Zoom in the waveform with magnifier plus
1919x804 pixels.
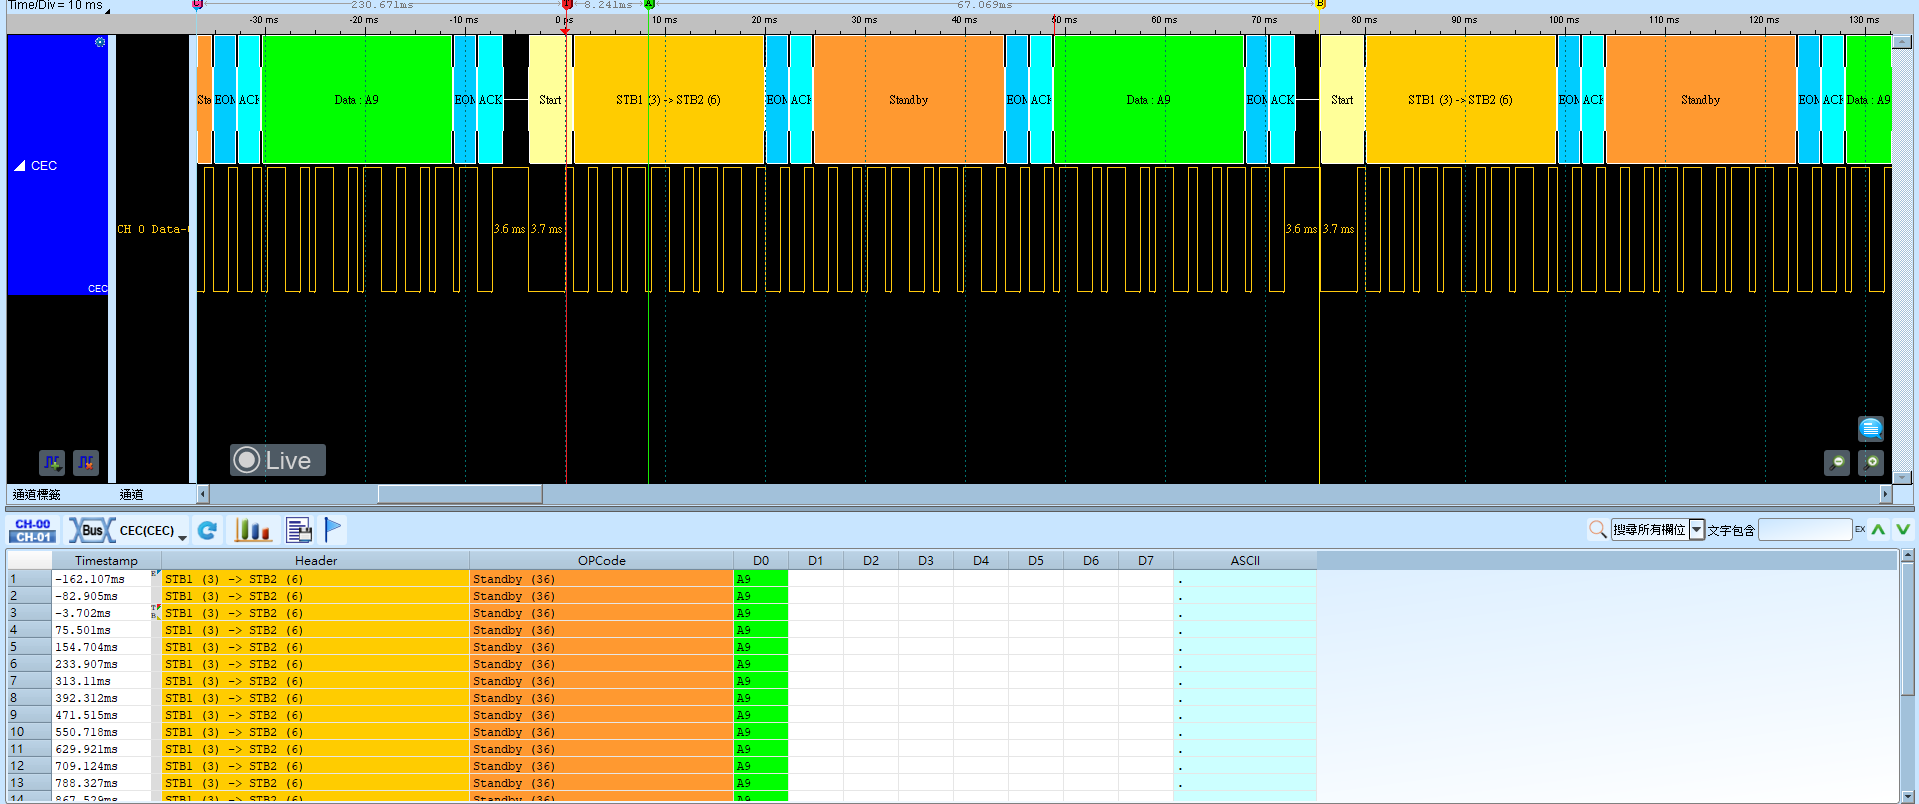click(x=1871, y=463)
